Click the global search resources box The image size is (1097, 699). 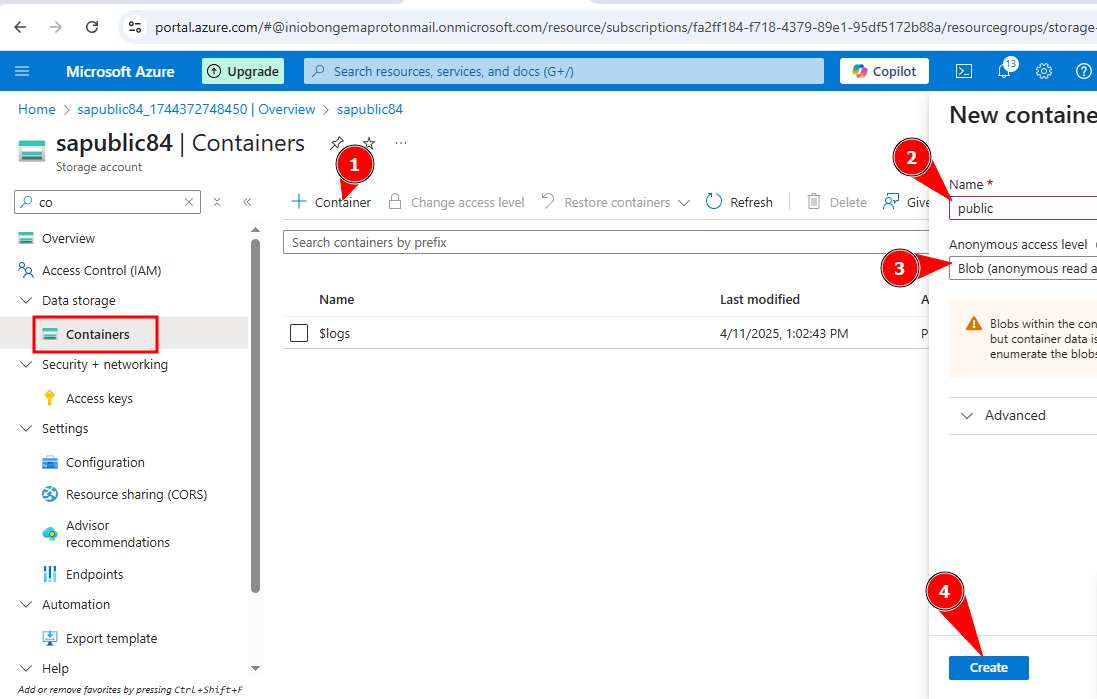point(564,71)
